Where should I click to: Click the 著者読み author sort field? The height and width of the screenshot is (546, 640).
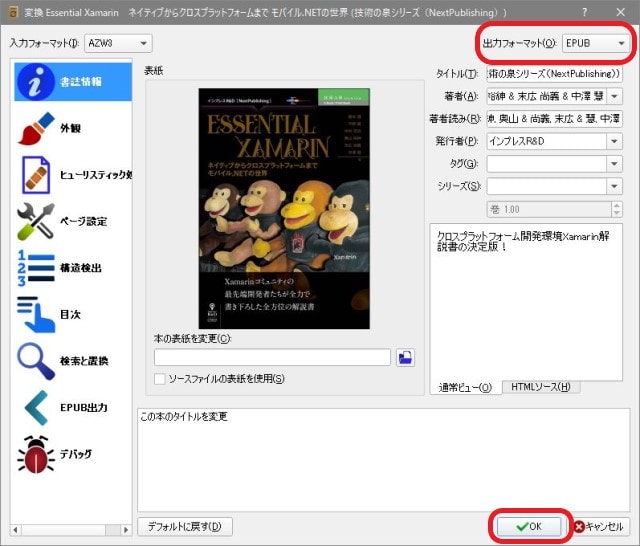(554, 119)
